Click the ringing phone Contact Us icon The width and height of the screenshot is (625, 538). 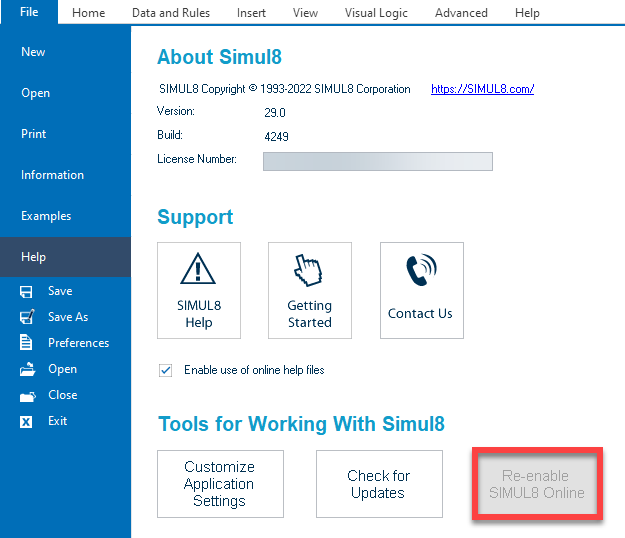tap(422, 270)
